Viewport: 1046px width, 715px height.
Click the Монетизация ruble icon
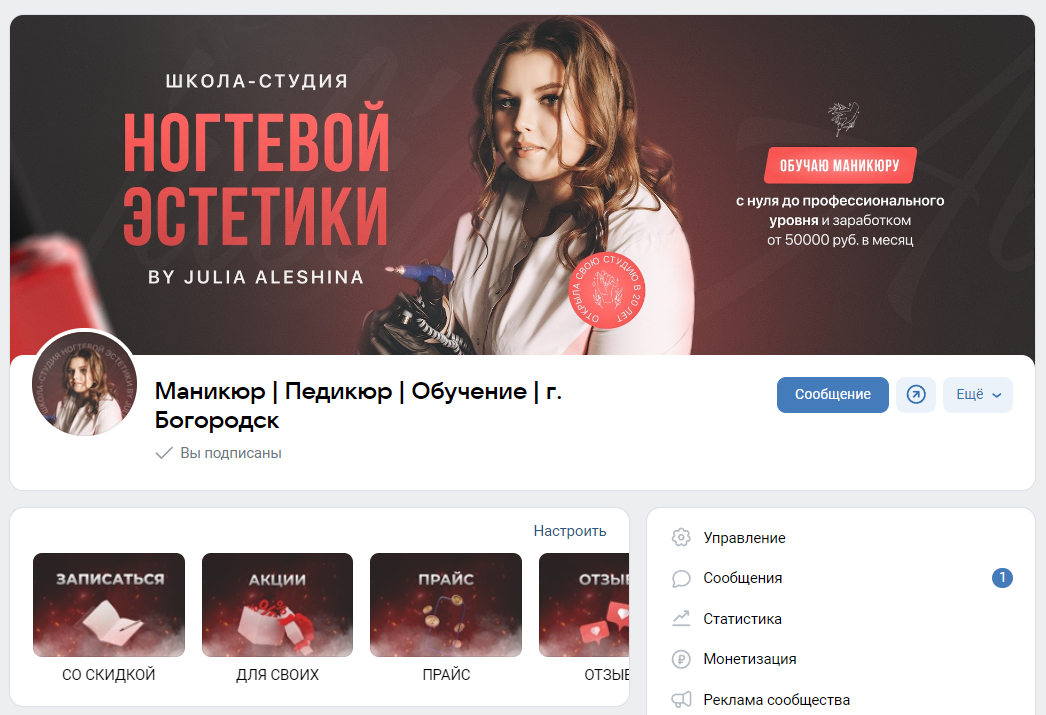tap(681, 659)
